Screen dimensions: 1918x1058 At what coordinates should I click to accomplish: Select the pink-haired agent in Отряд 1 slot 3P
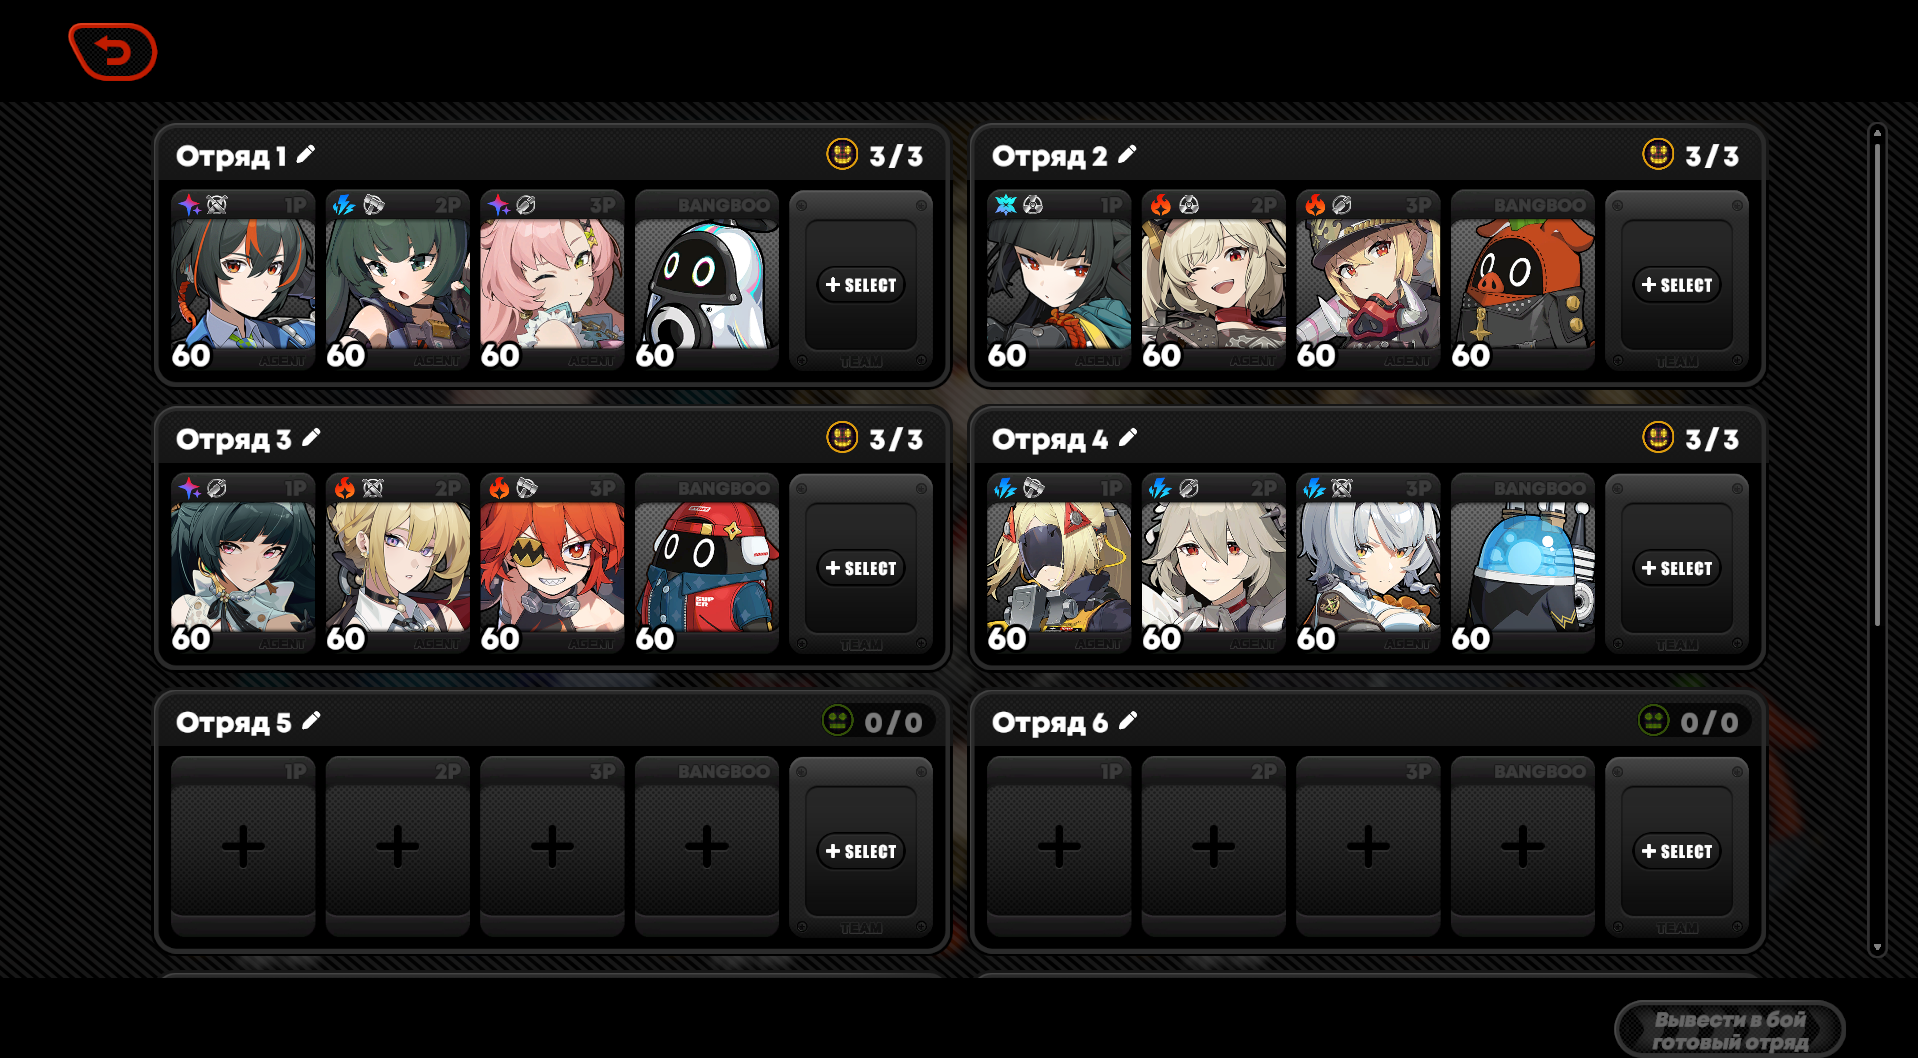[552, 280]
